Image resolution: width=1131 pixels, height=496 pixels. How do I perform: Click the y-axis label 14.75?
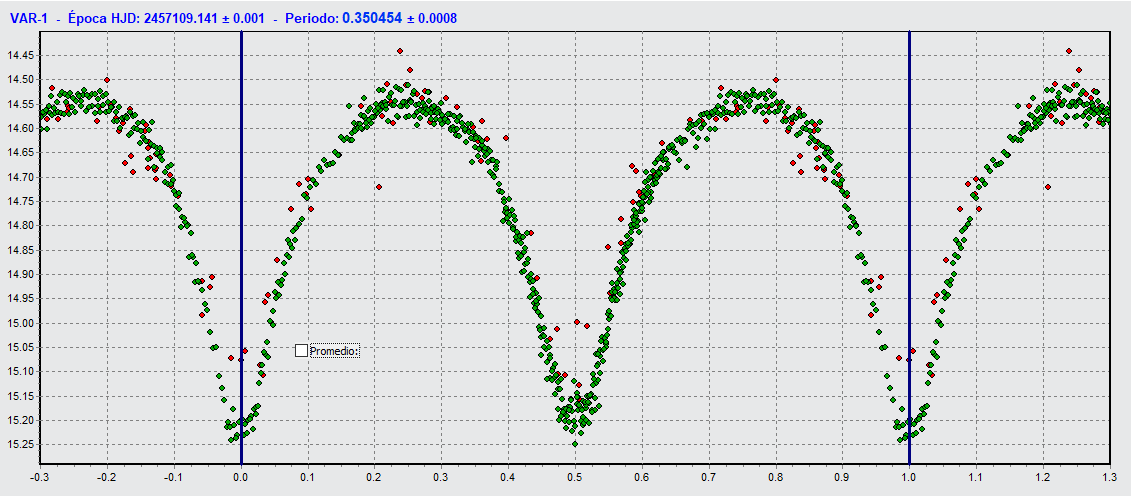coord(20,201)
